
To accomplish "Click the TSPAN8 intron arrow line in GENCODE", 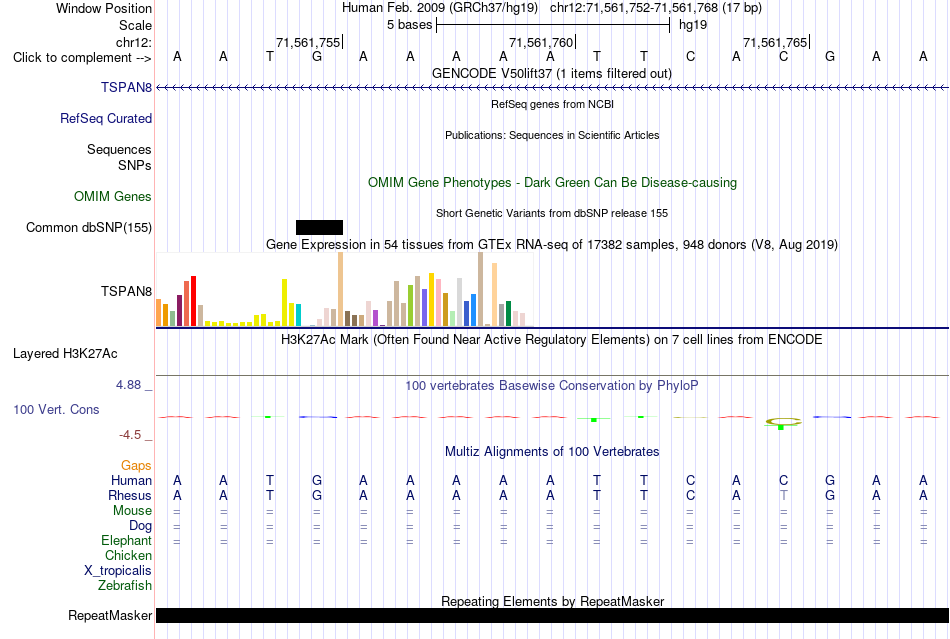I will click(552, 88).
